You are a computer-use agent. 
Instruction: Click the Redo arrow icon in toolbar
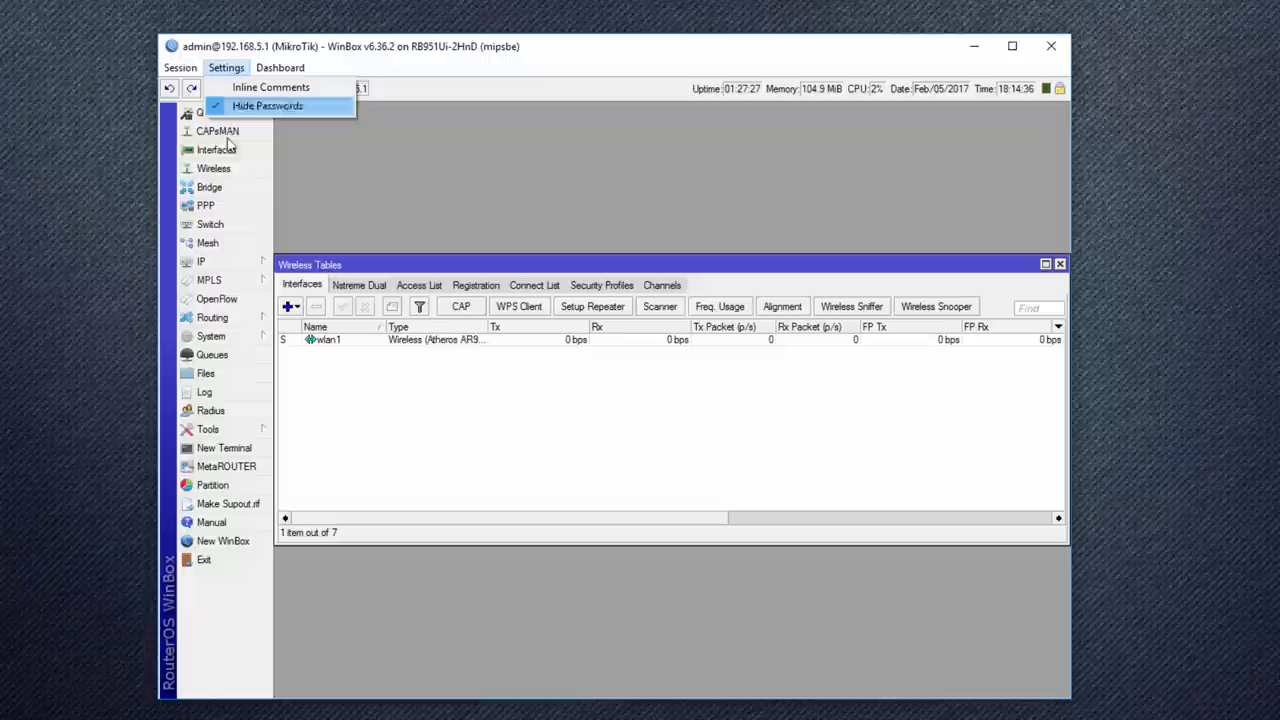(x=191, y=88)
